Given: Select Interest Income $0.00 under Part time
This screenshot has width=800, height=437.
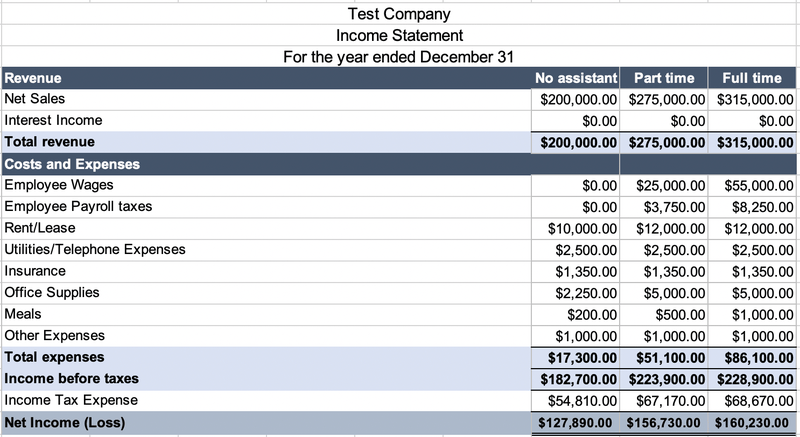Looking at the screenshot, I should [x=664, y=121].
